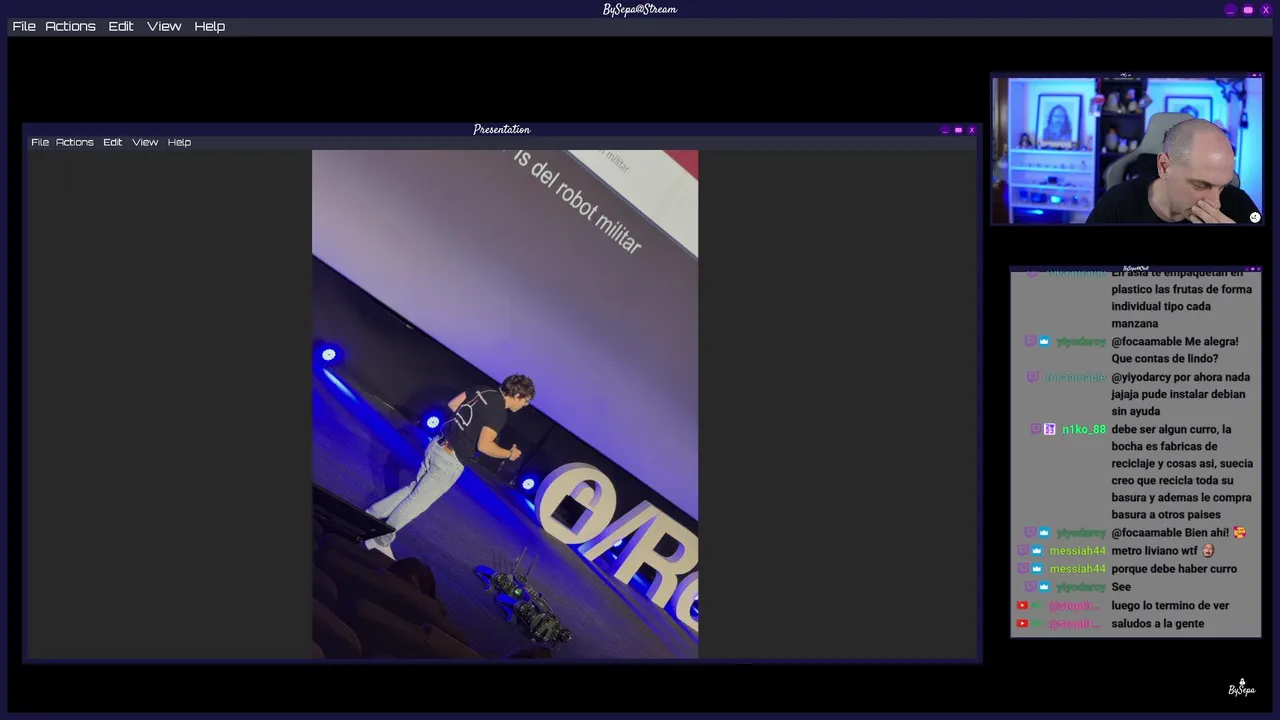Click the Twitch icon on 'Me alegra!' message row
The image size is (1280, 720).
pyautogui.click(x=1030, y=341)
